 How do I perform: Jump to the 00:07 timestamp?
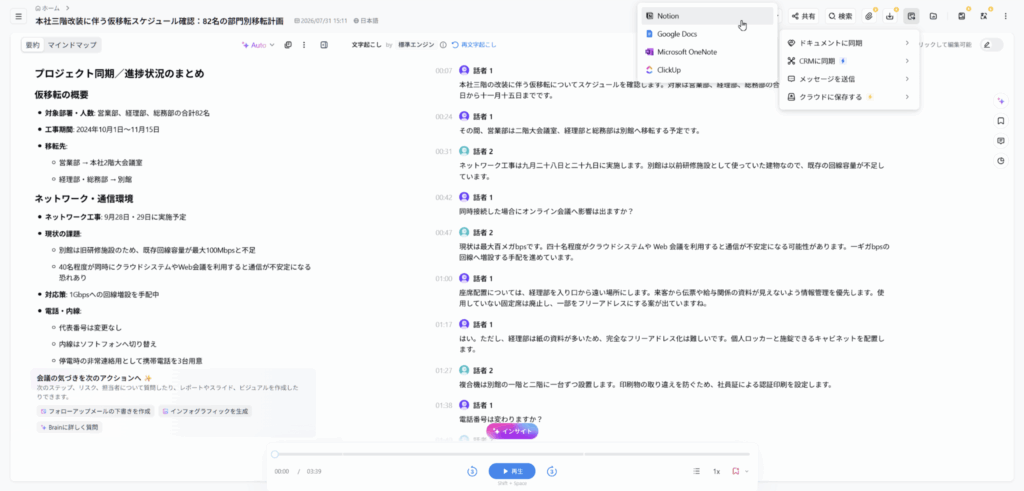pyautogui.click(x=444, y=71)
